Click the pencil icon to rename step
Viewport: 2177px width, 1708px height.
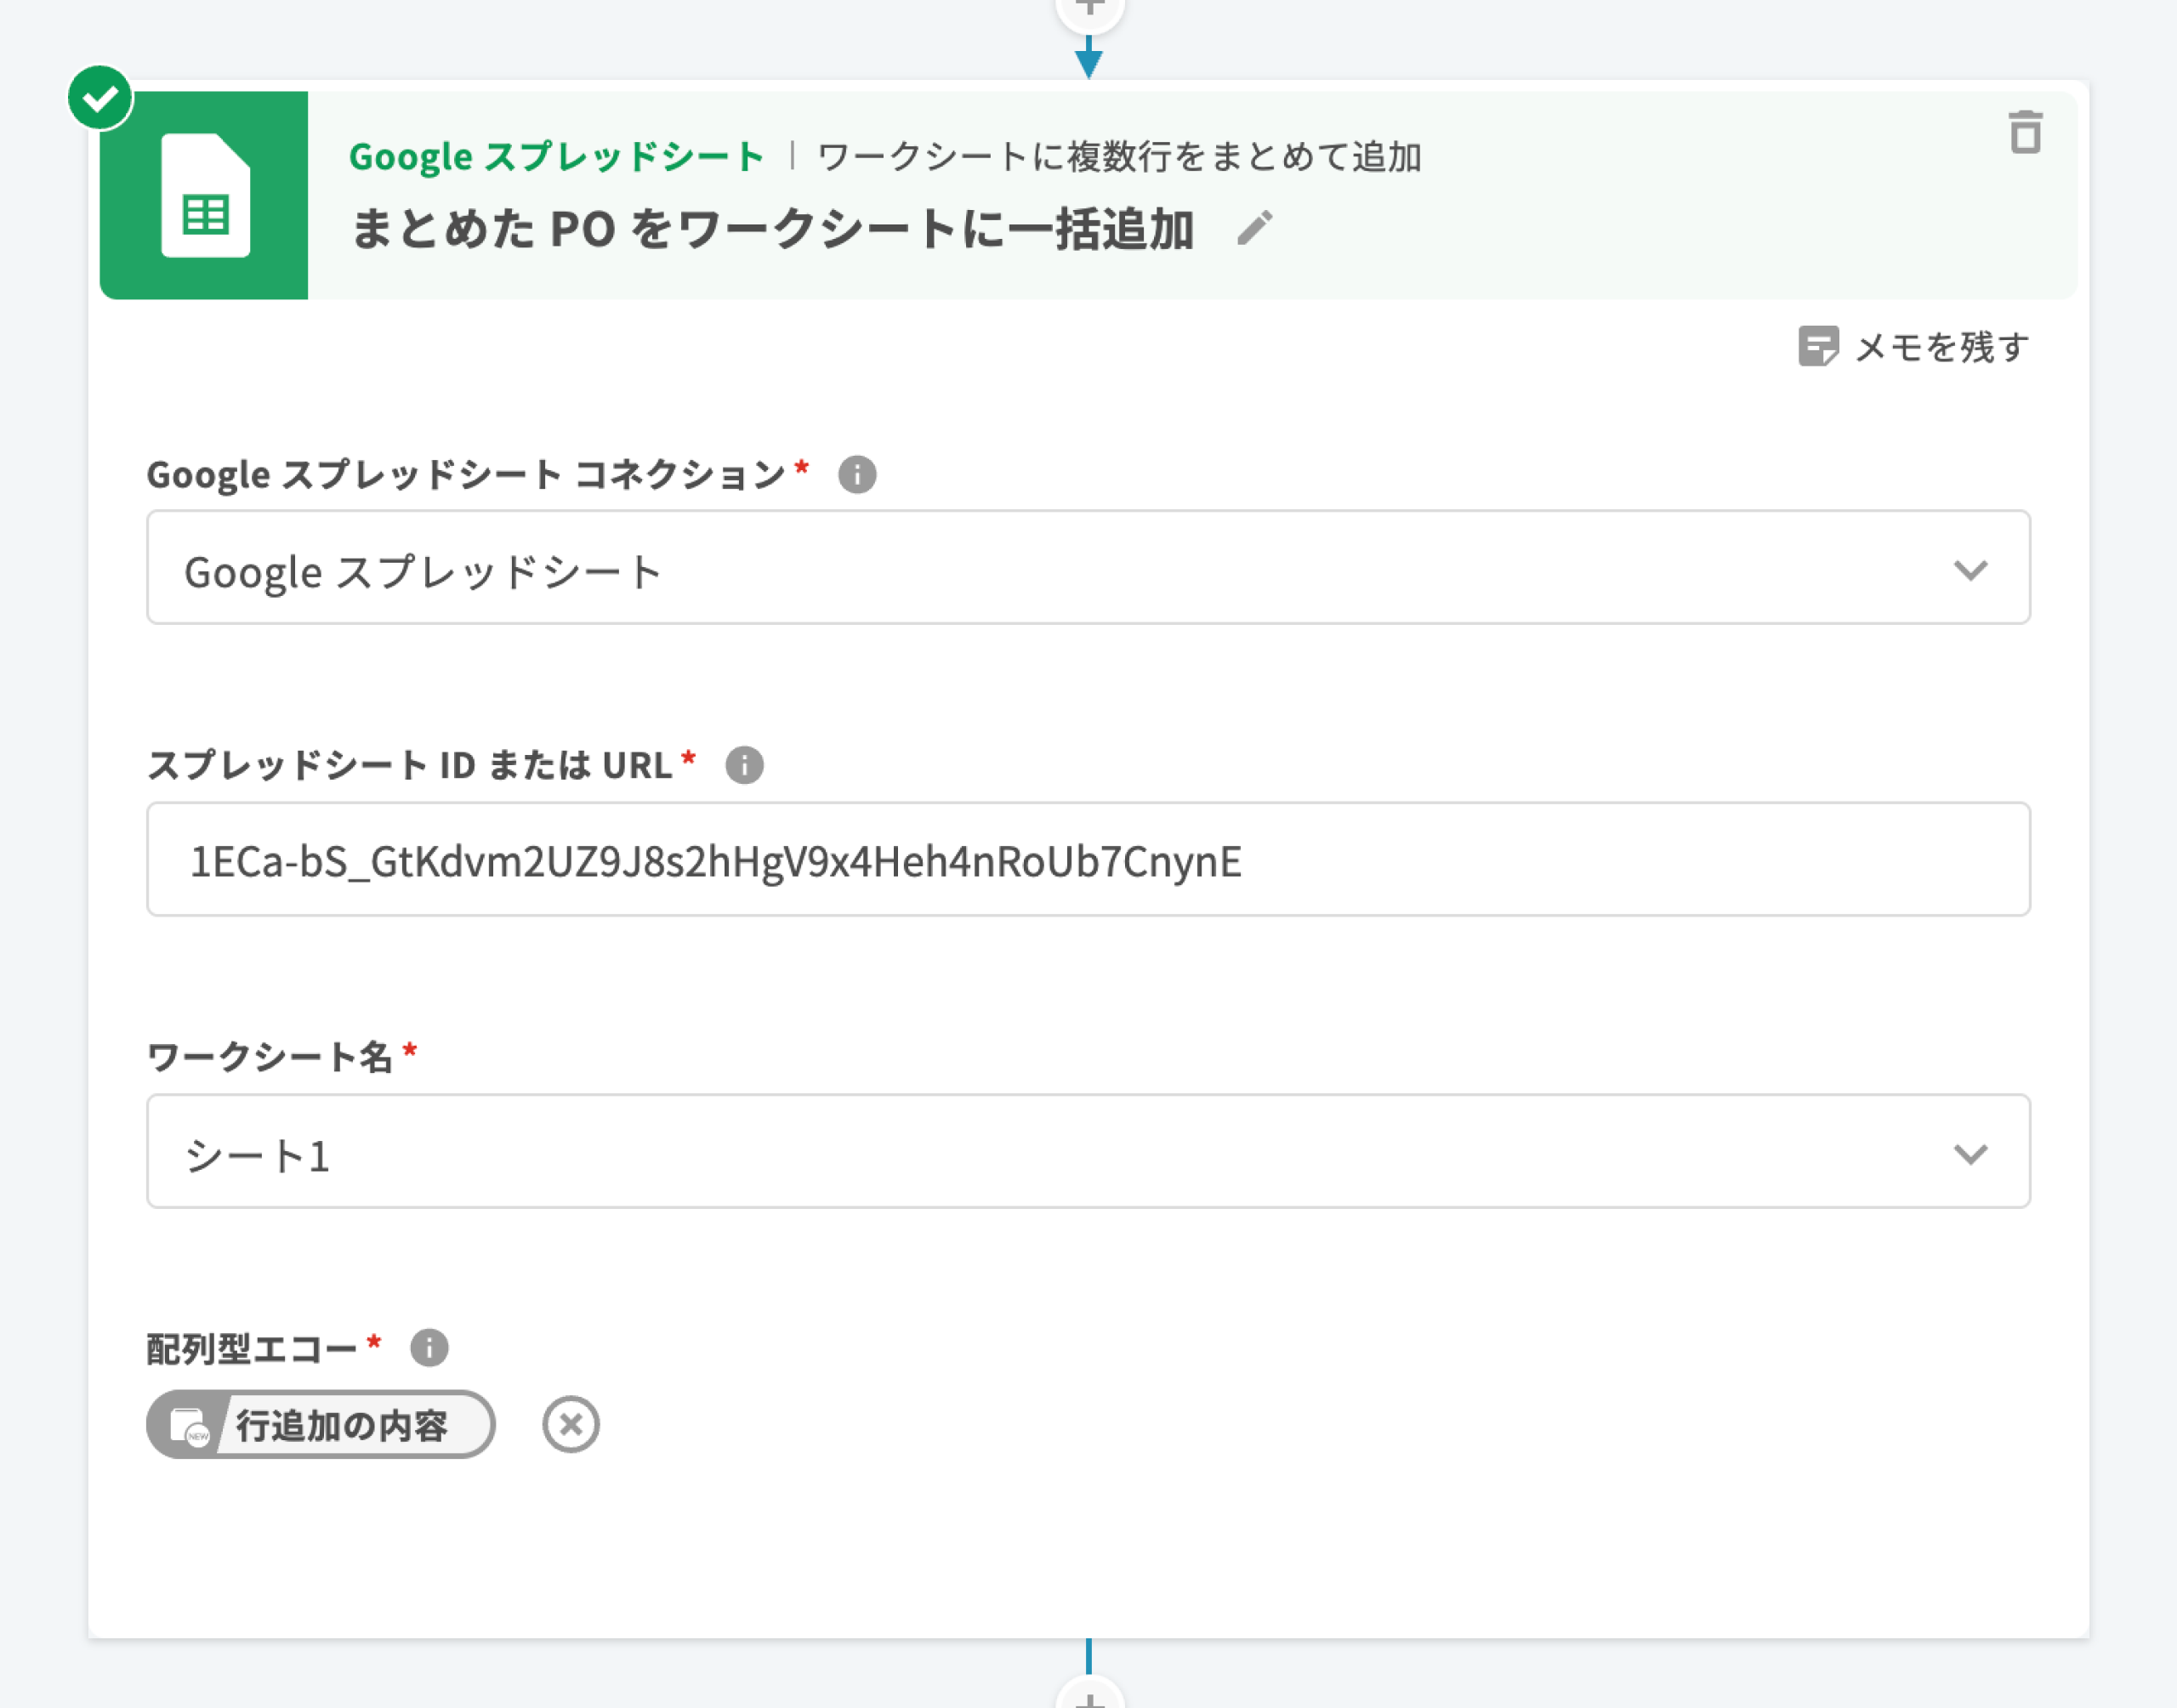pos(1254,228)
